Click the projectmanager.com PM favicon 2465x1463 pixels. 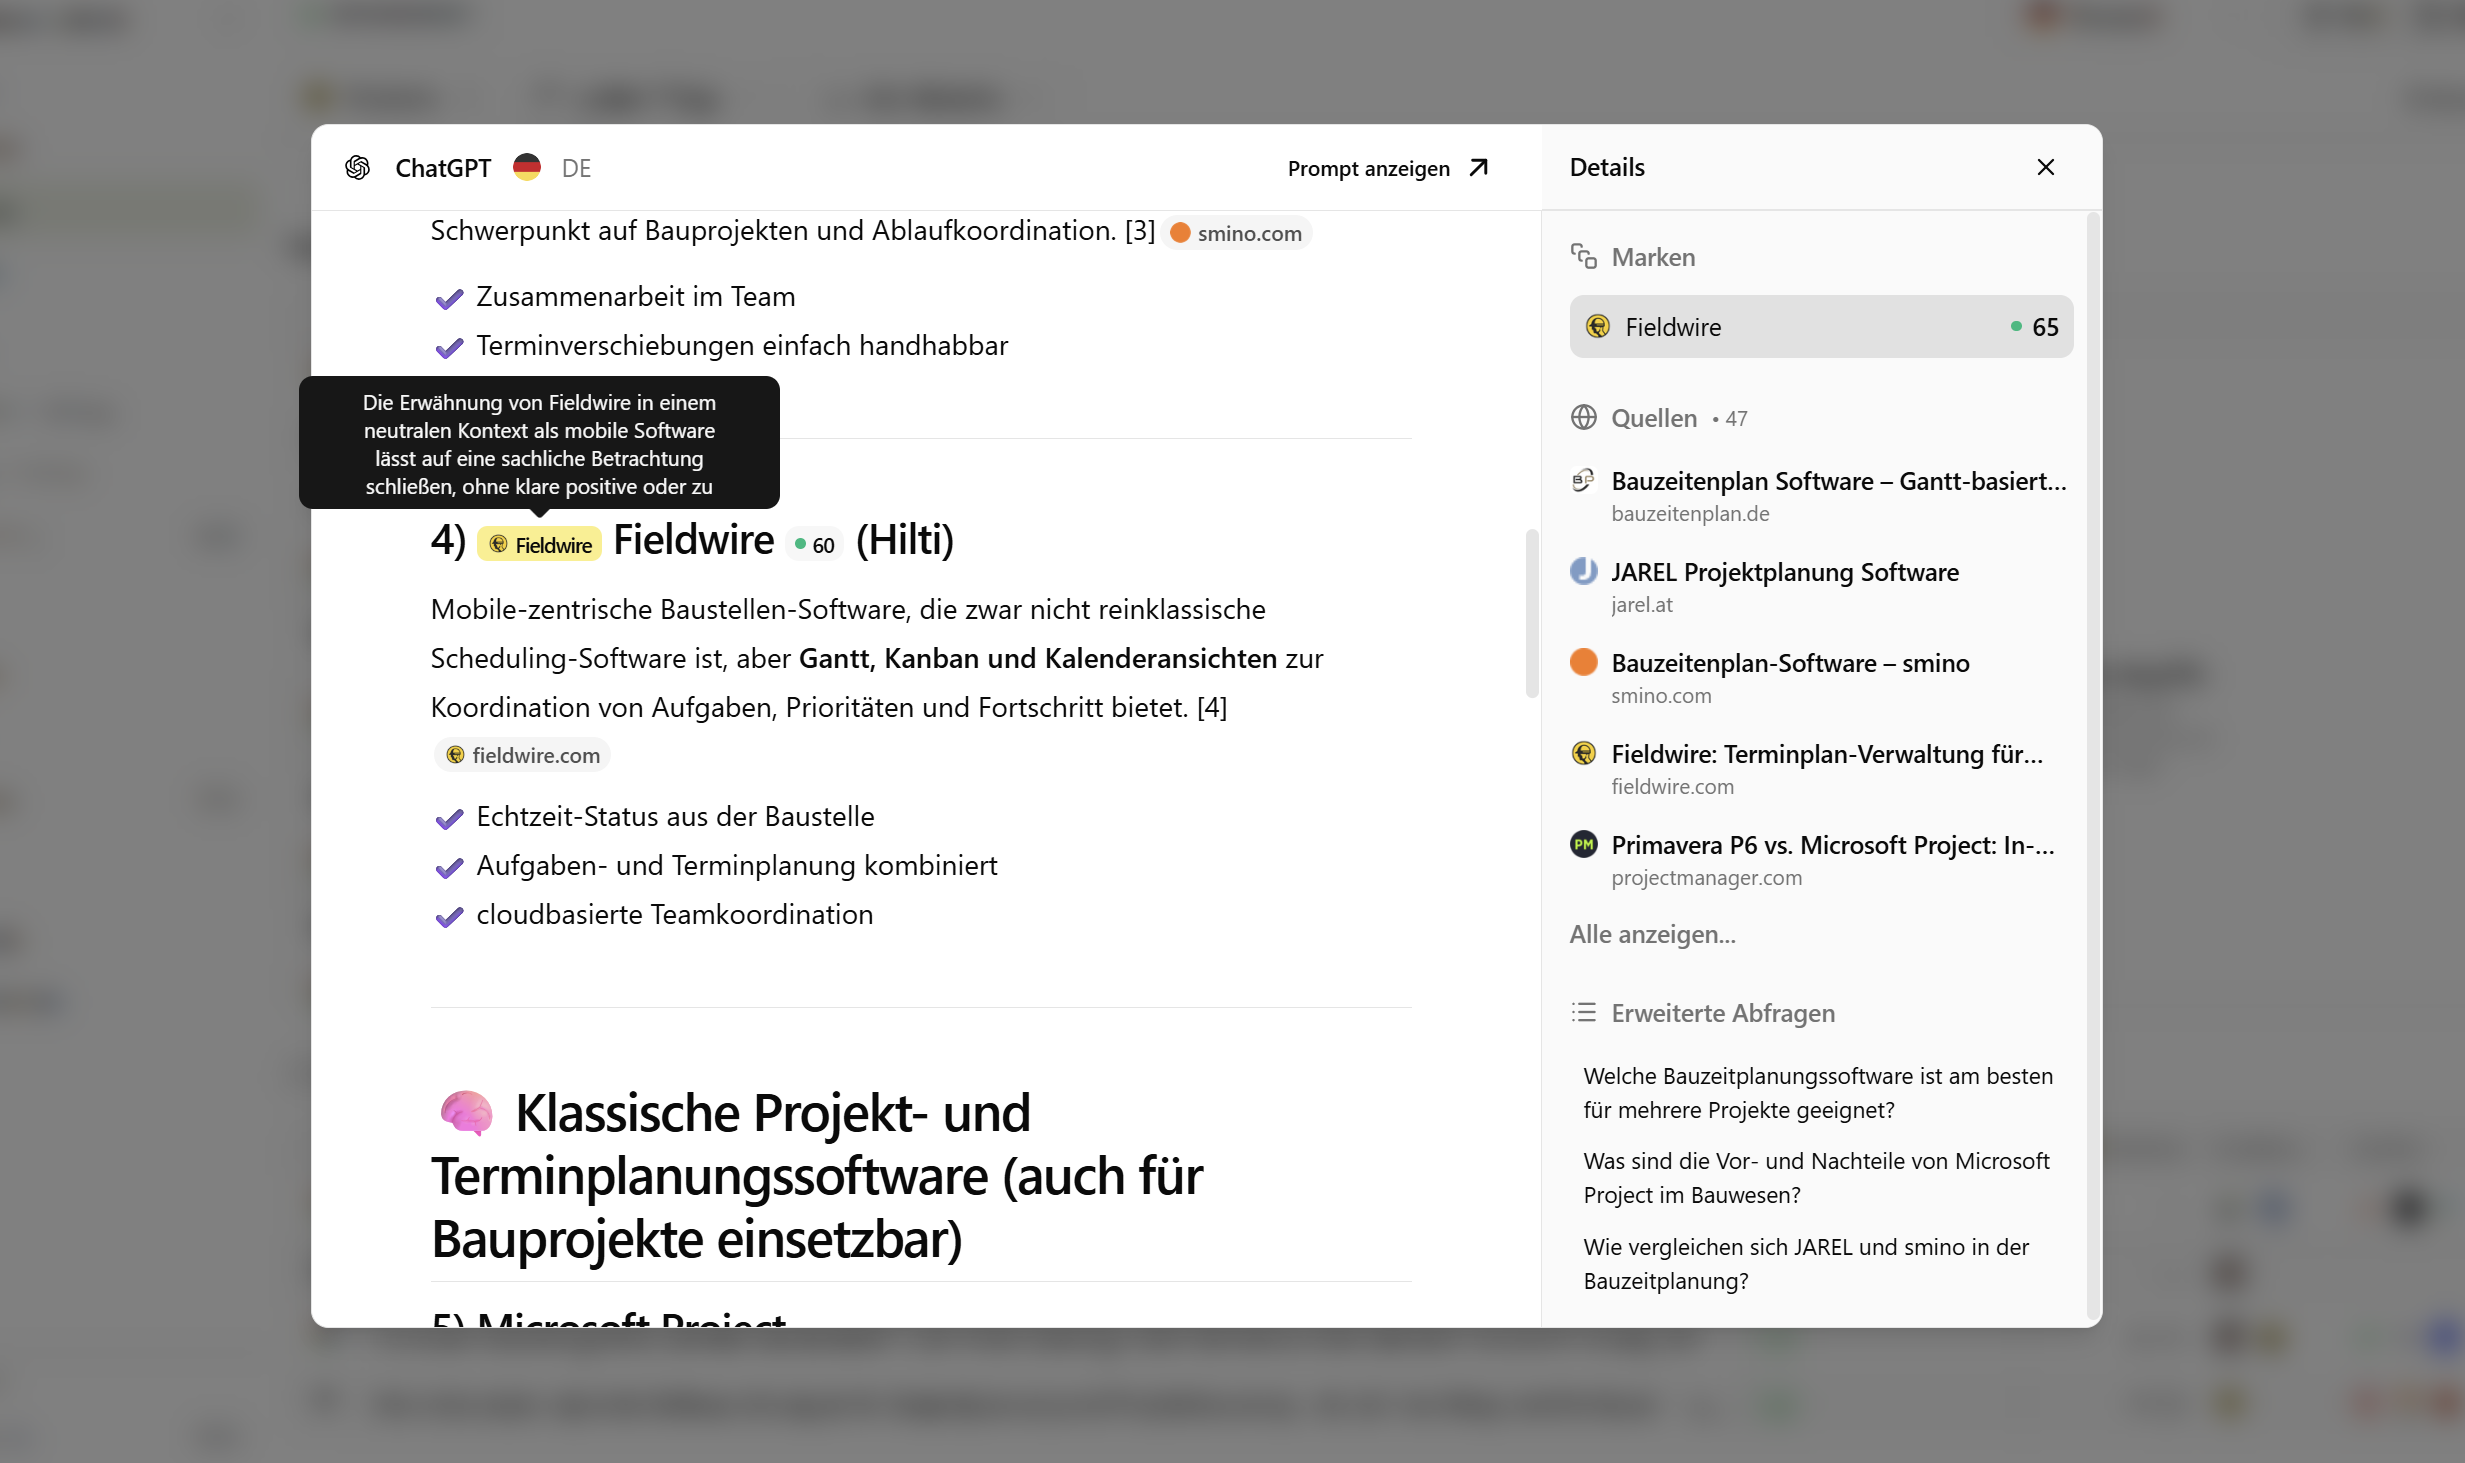point(1583,844)
